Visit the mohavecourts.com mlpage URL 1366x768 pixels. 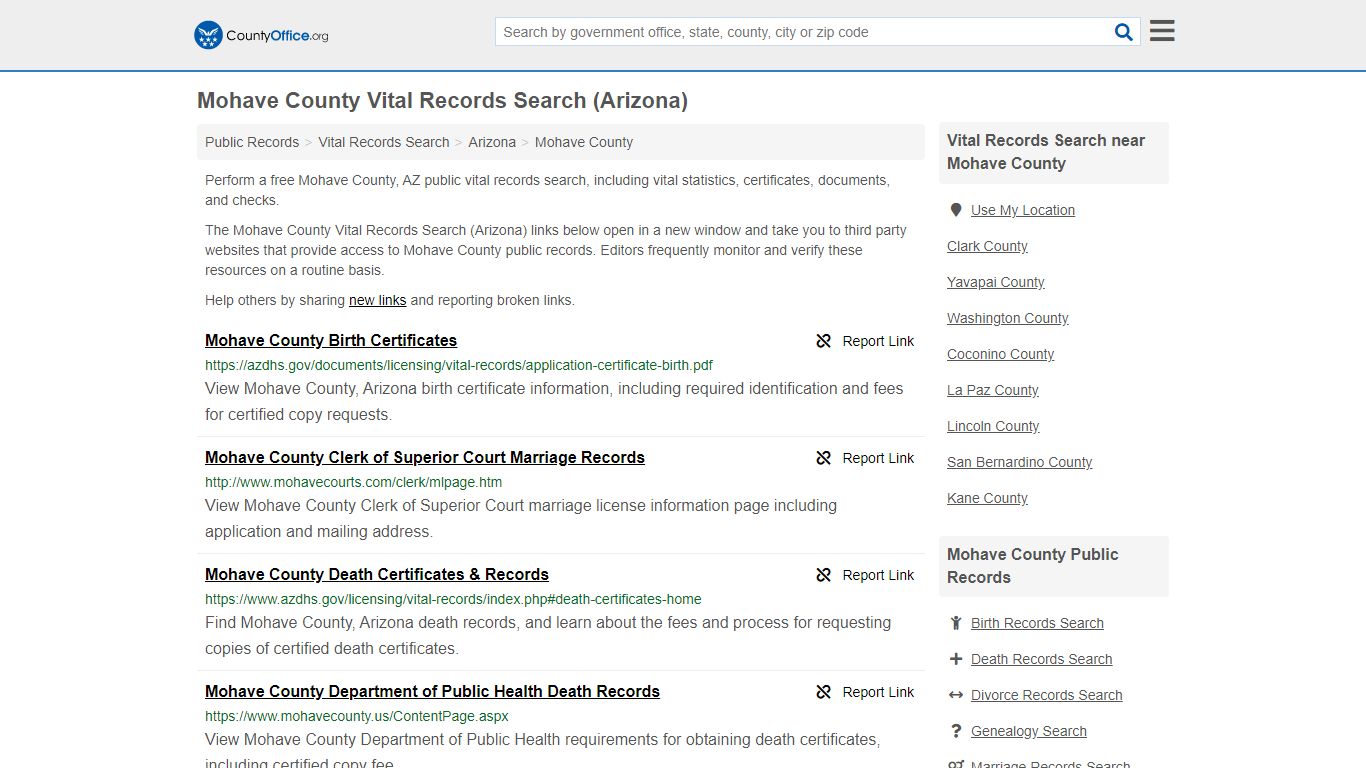tap(354, 482)
